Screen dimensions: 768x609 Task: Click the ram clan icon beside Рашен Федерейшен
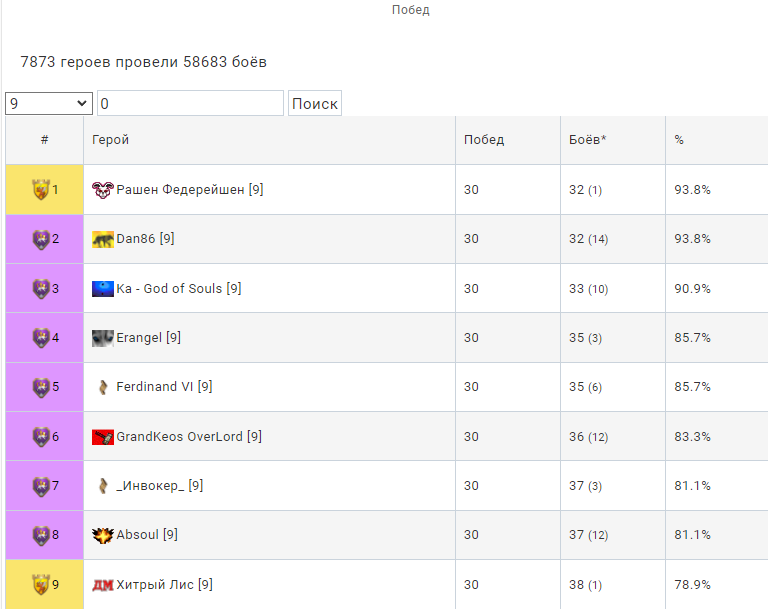(103, 190)
